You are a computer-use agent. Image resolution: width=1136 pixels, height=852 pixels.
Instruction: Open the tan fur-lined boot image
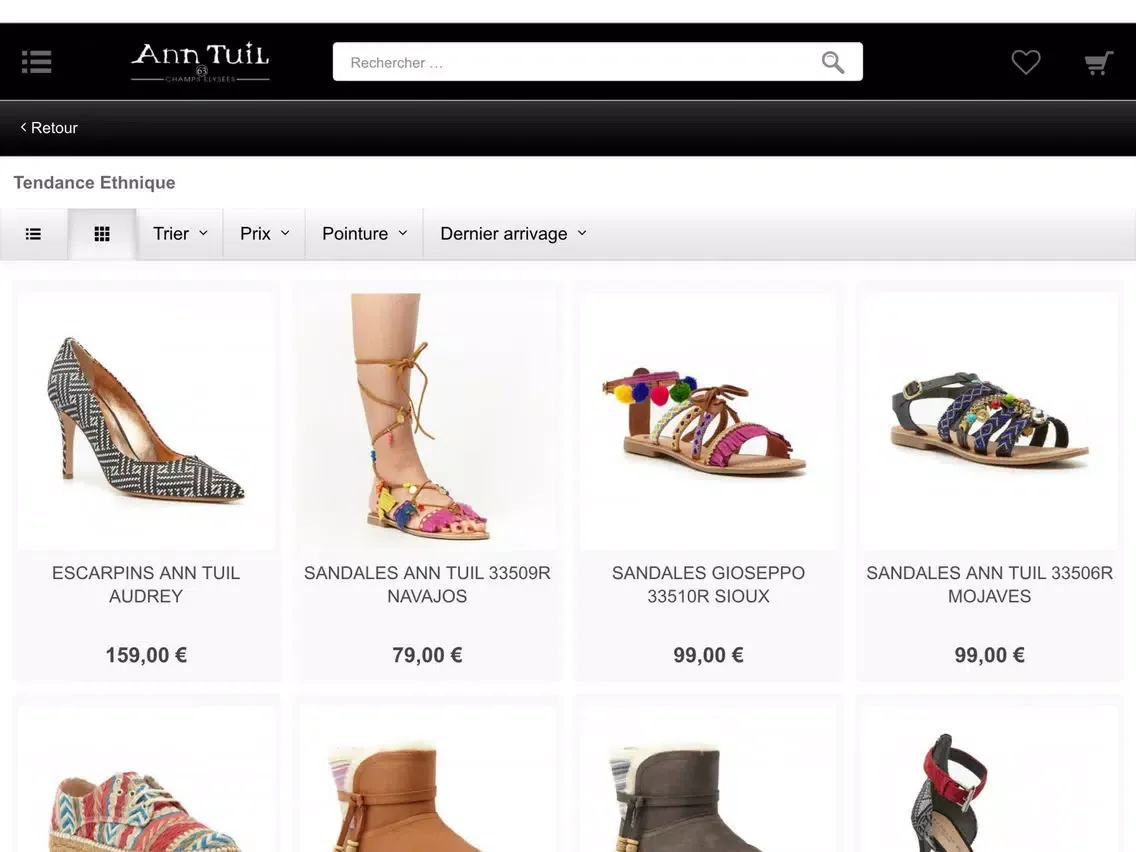click(427, 780)
